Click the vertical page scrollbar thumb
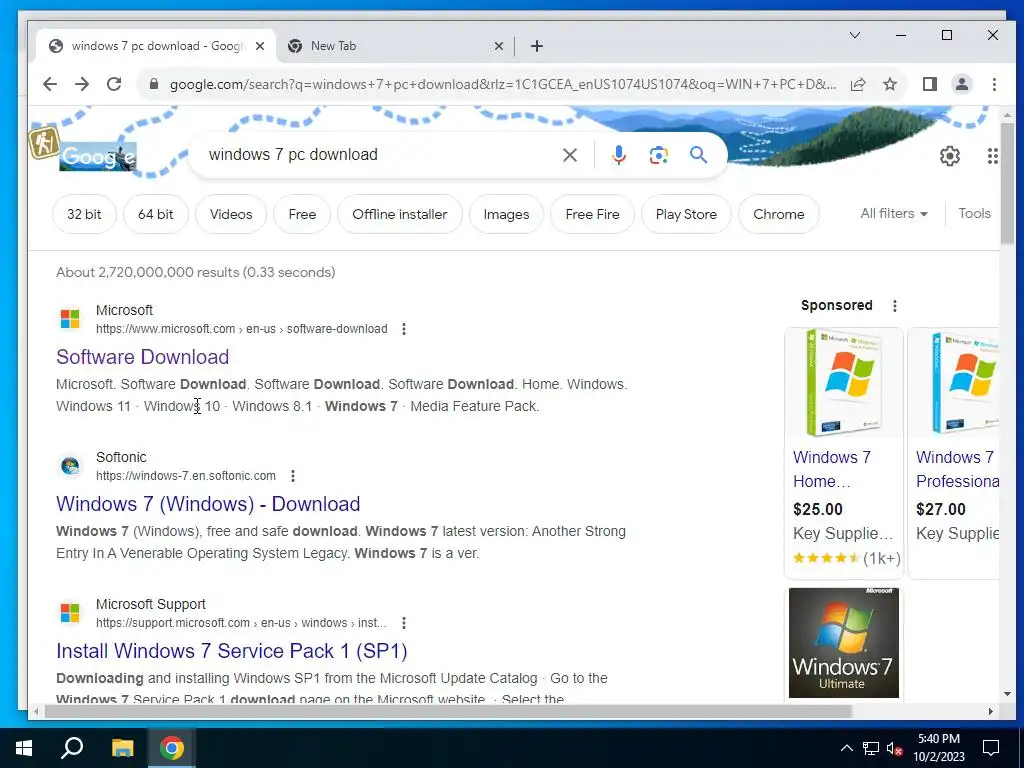This screenshot has height=768, width=1024. pos(1008,183)
